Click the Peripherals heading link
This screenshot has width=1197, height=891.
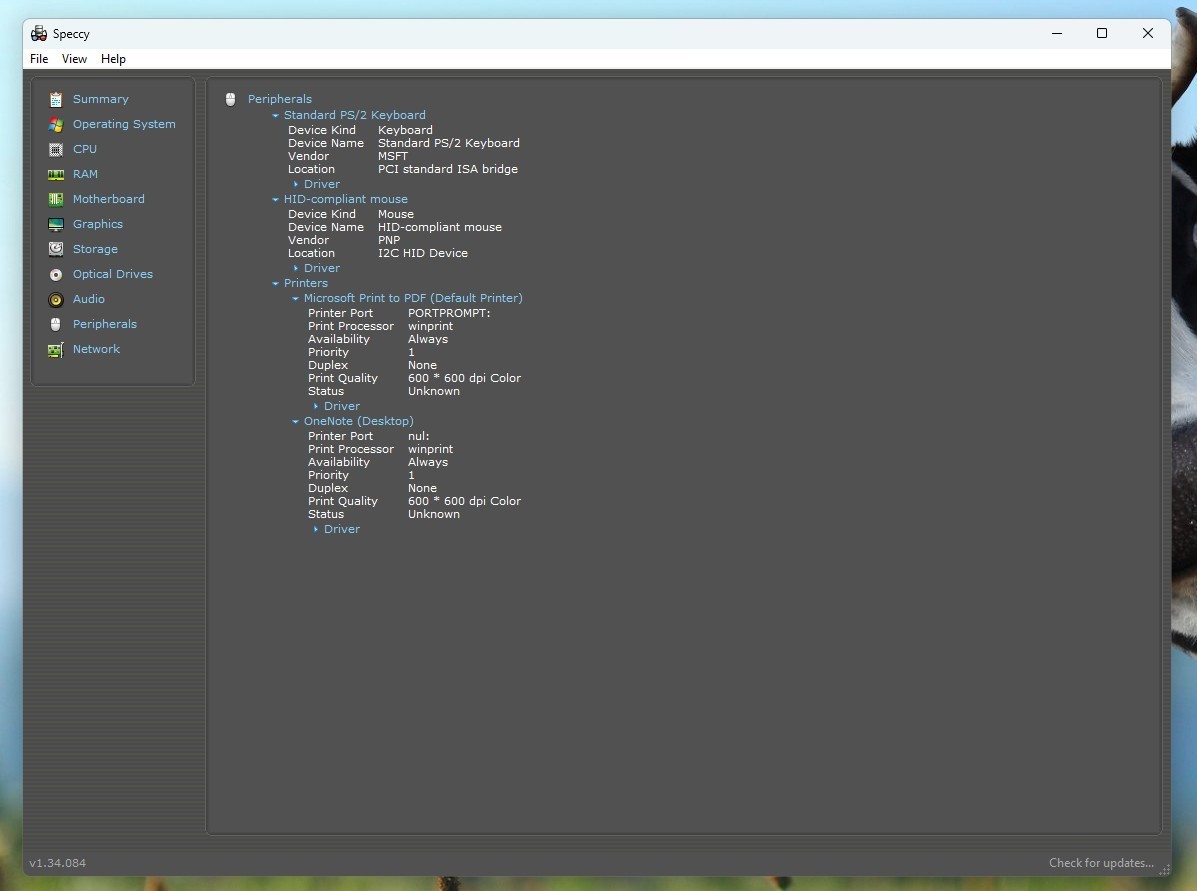click(x=279, y=99)
